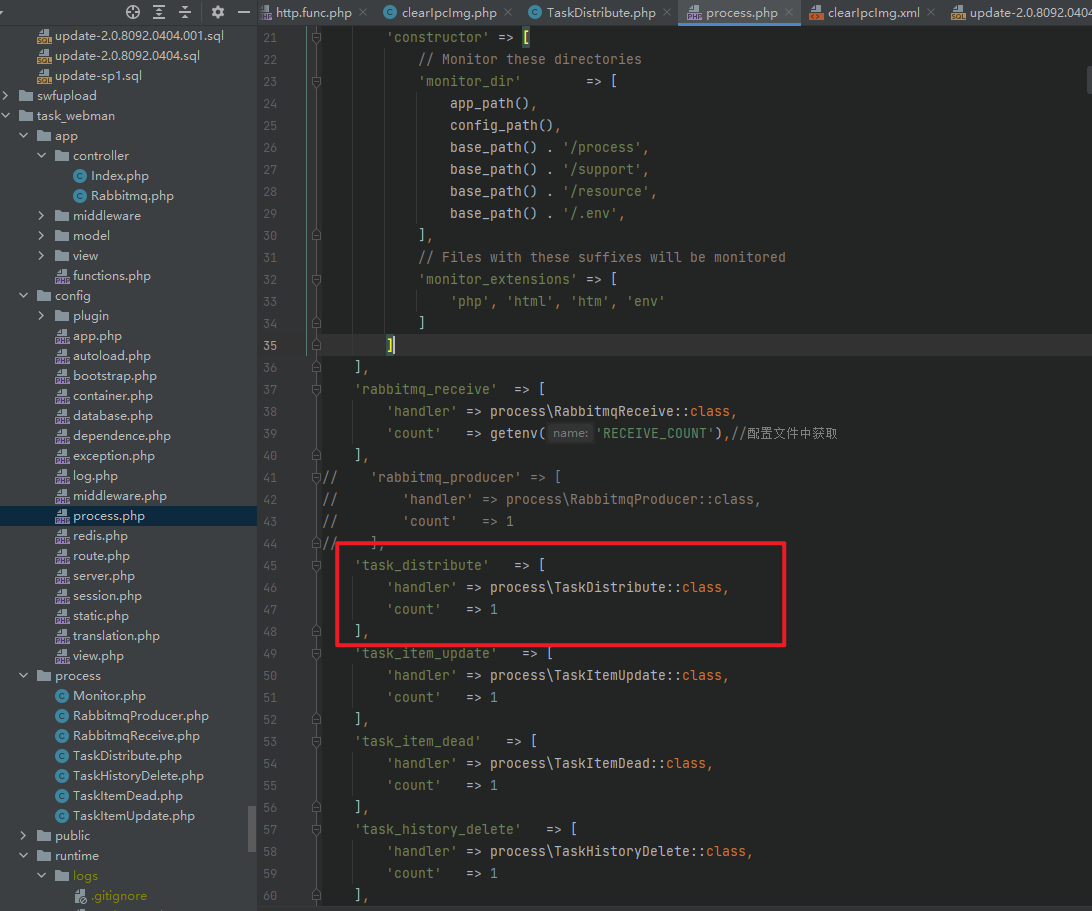Open log.php config file

95,476
